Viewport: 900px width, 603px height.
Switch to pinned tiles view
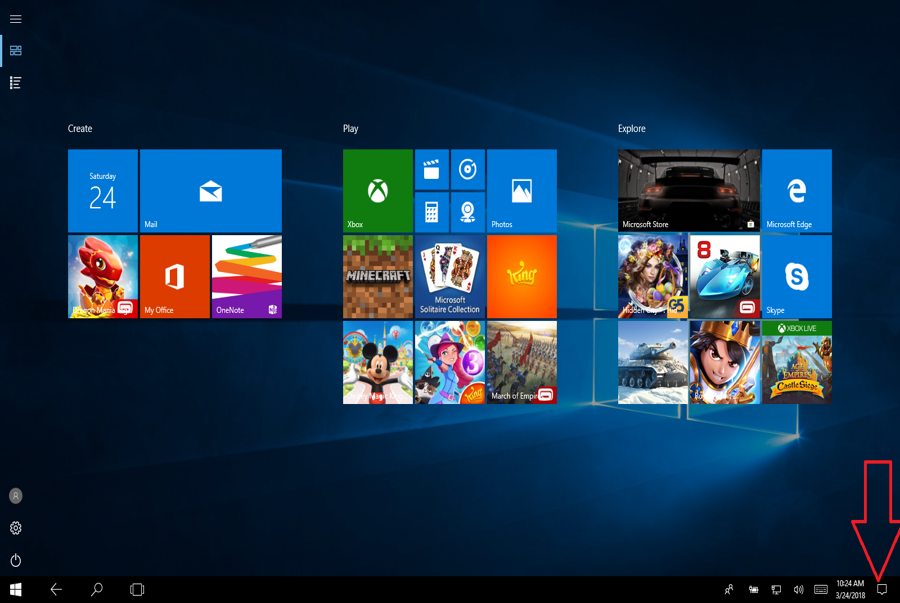(15, 50)
